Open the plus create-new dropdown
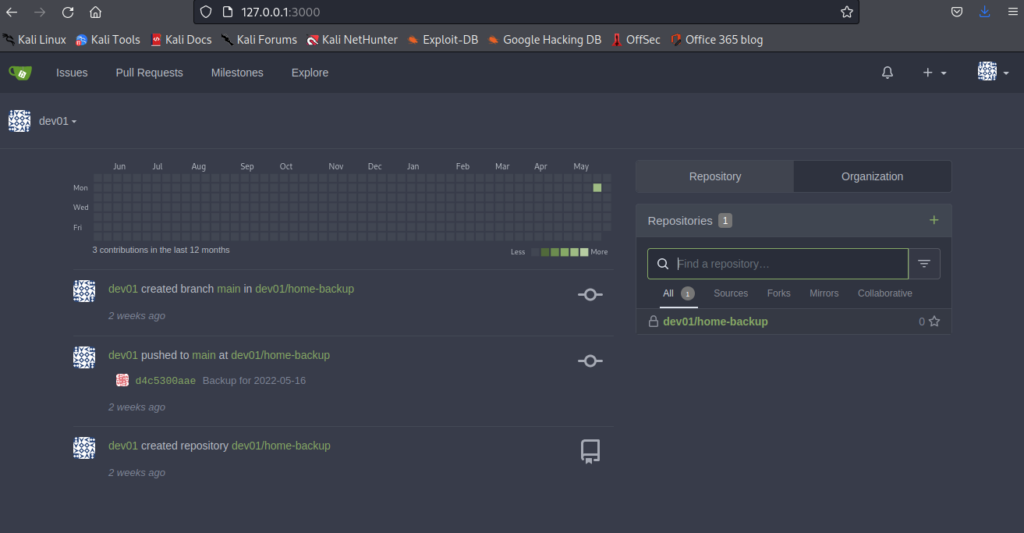This screenshot has width=1024, height=533. 934,73
